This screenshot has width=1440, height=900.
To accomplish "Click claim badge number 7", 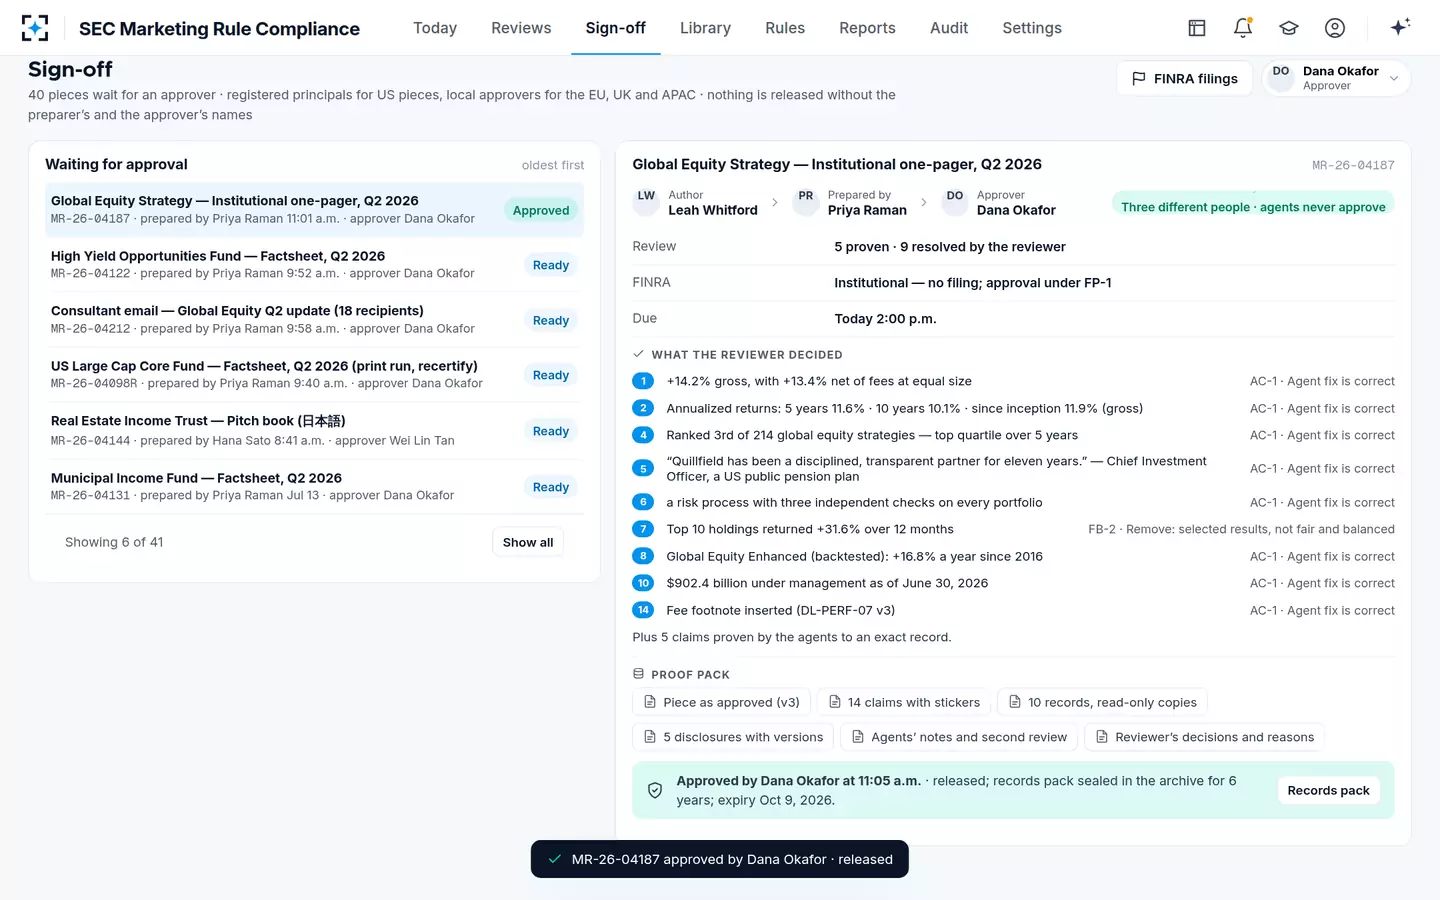I will click(643, 529).
